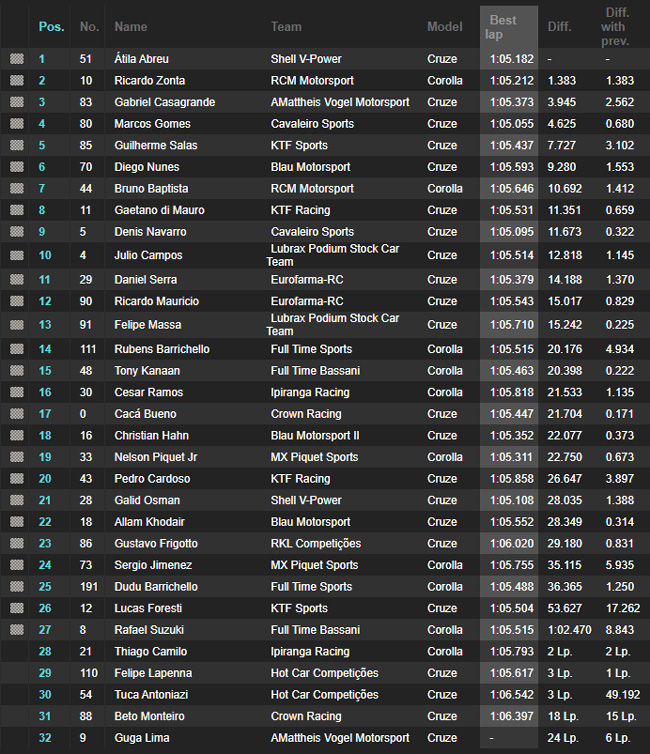This screenshot has width=650, height=754.
Task: Click Denis Navarro best lap 1:05.095
Action: [x=512, y=232]
